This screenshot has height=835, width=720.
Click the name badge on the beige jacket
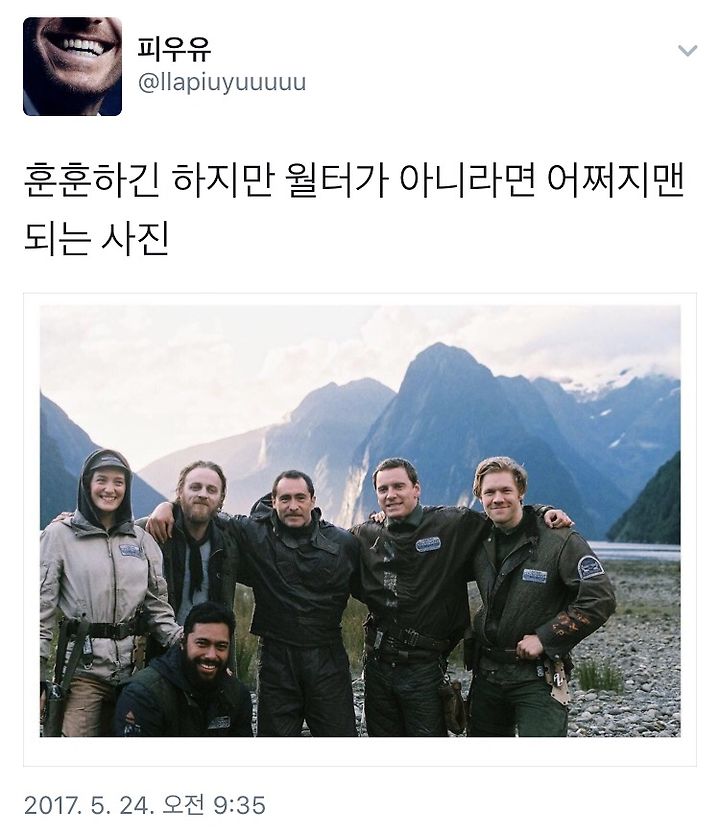point(131,551)
